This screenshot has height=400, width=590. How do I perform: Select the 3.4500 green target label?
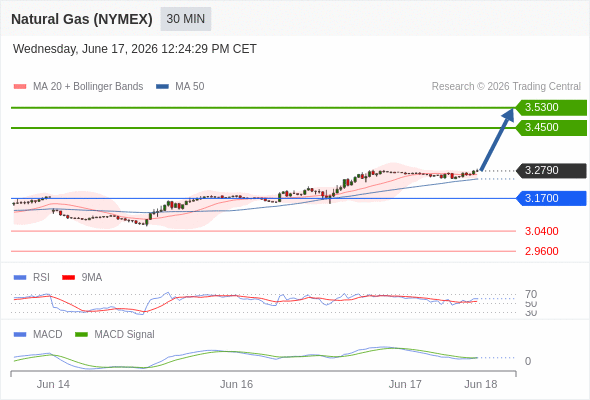click(551, 128)
